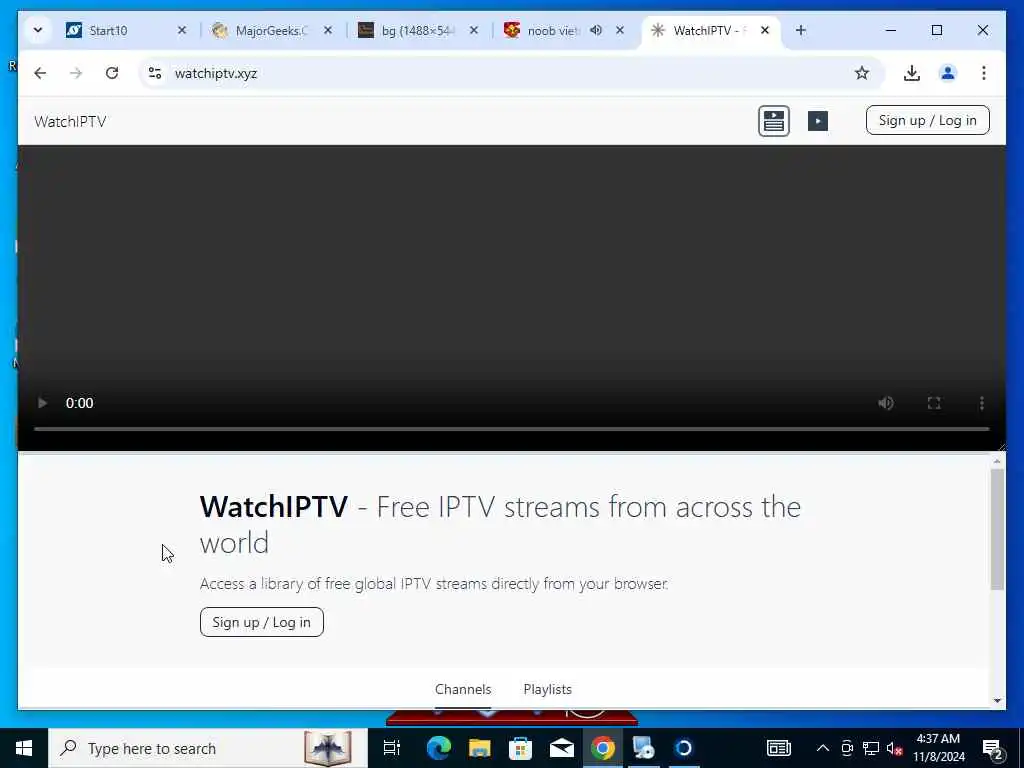Click the small play icon in WatchIPTV header
The width and height of the screenshot is (1024, 768).
click(x=818, y=121)
